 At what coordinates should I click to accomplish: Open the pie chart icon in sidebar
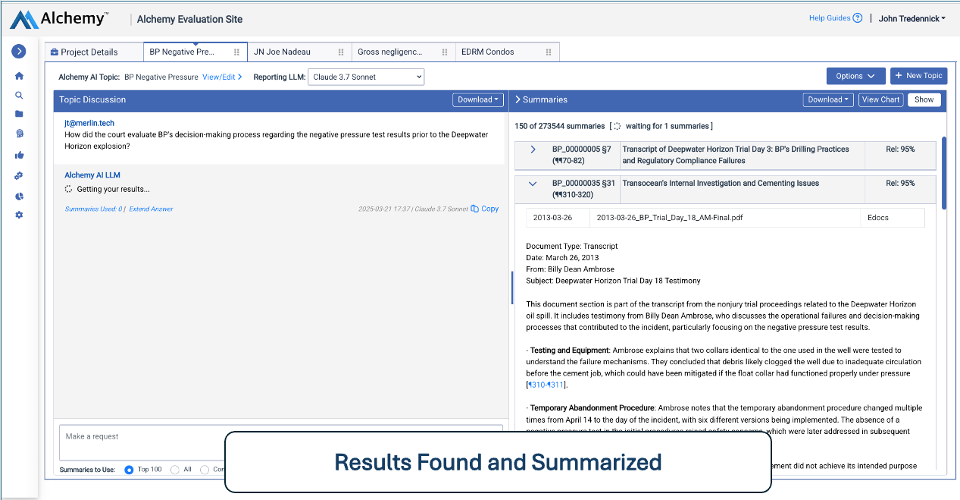(19, 196)
